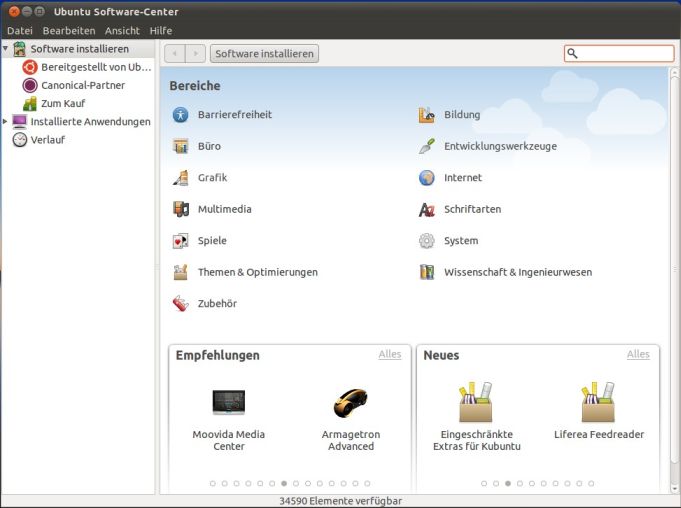Open the System gear icon
Image resolution: width=681 pixels, height=508 pixels.
426,241
